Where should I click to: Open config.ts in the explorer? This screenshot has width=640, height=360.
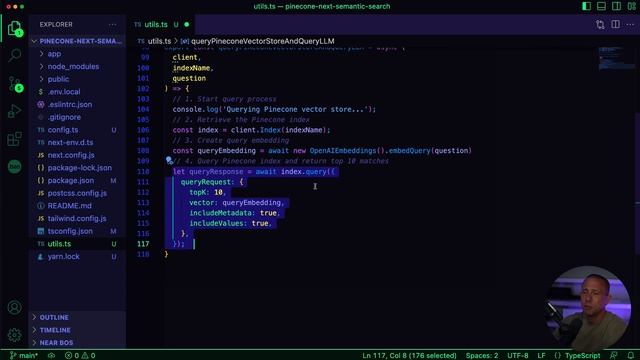pyautogui.click(x=63, y=130)
